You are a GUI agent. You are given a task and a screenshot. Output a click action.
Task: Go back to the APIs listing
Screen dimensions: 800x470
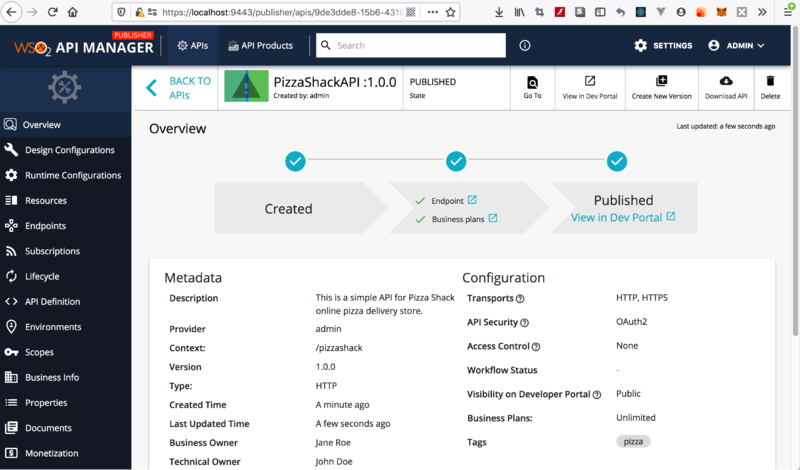pyautogui.click(x=178, y=88)
